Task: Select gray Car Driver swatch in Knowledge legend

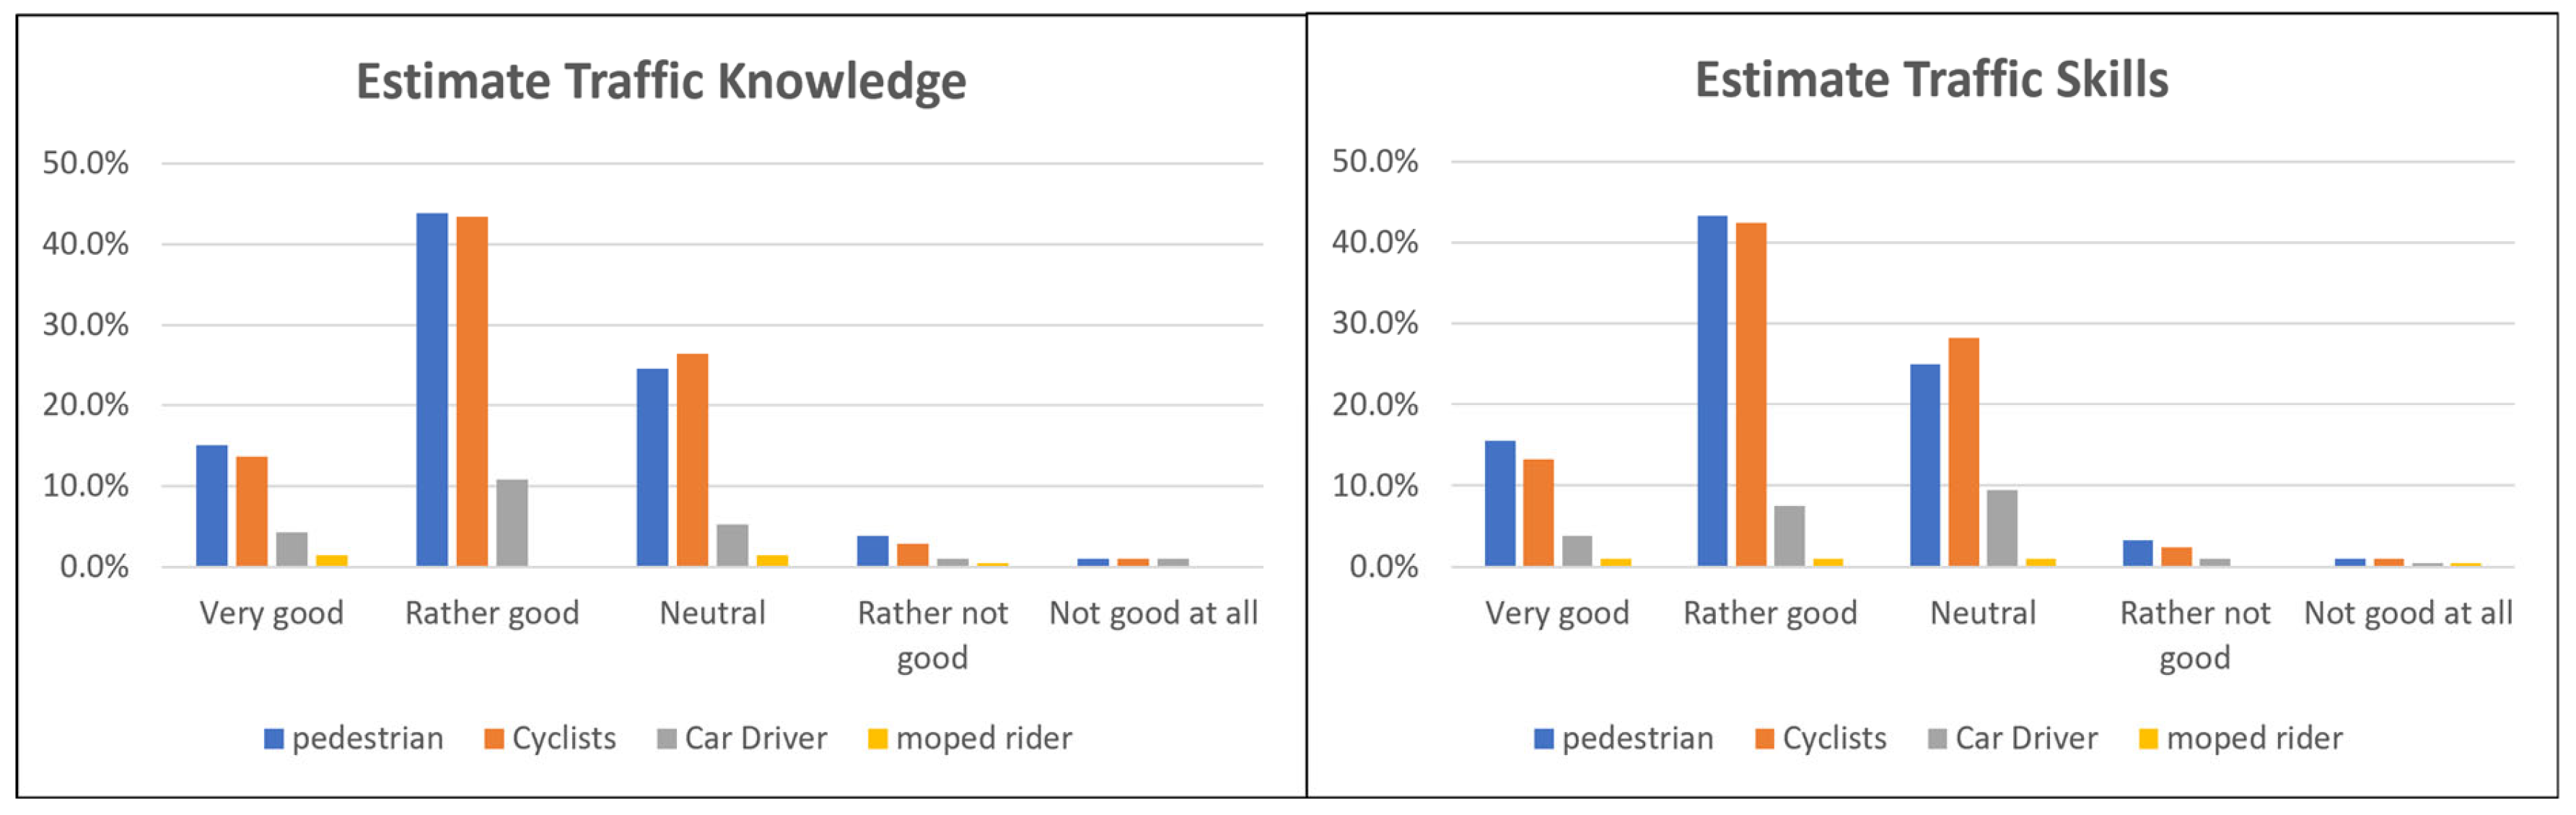Action: click(666, 739)
